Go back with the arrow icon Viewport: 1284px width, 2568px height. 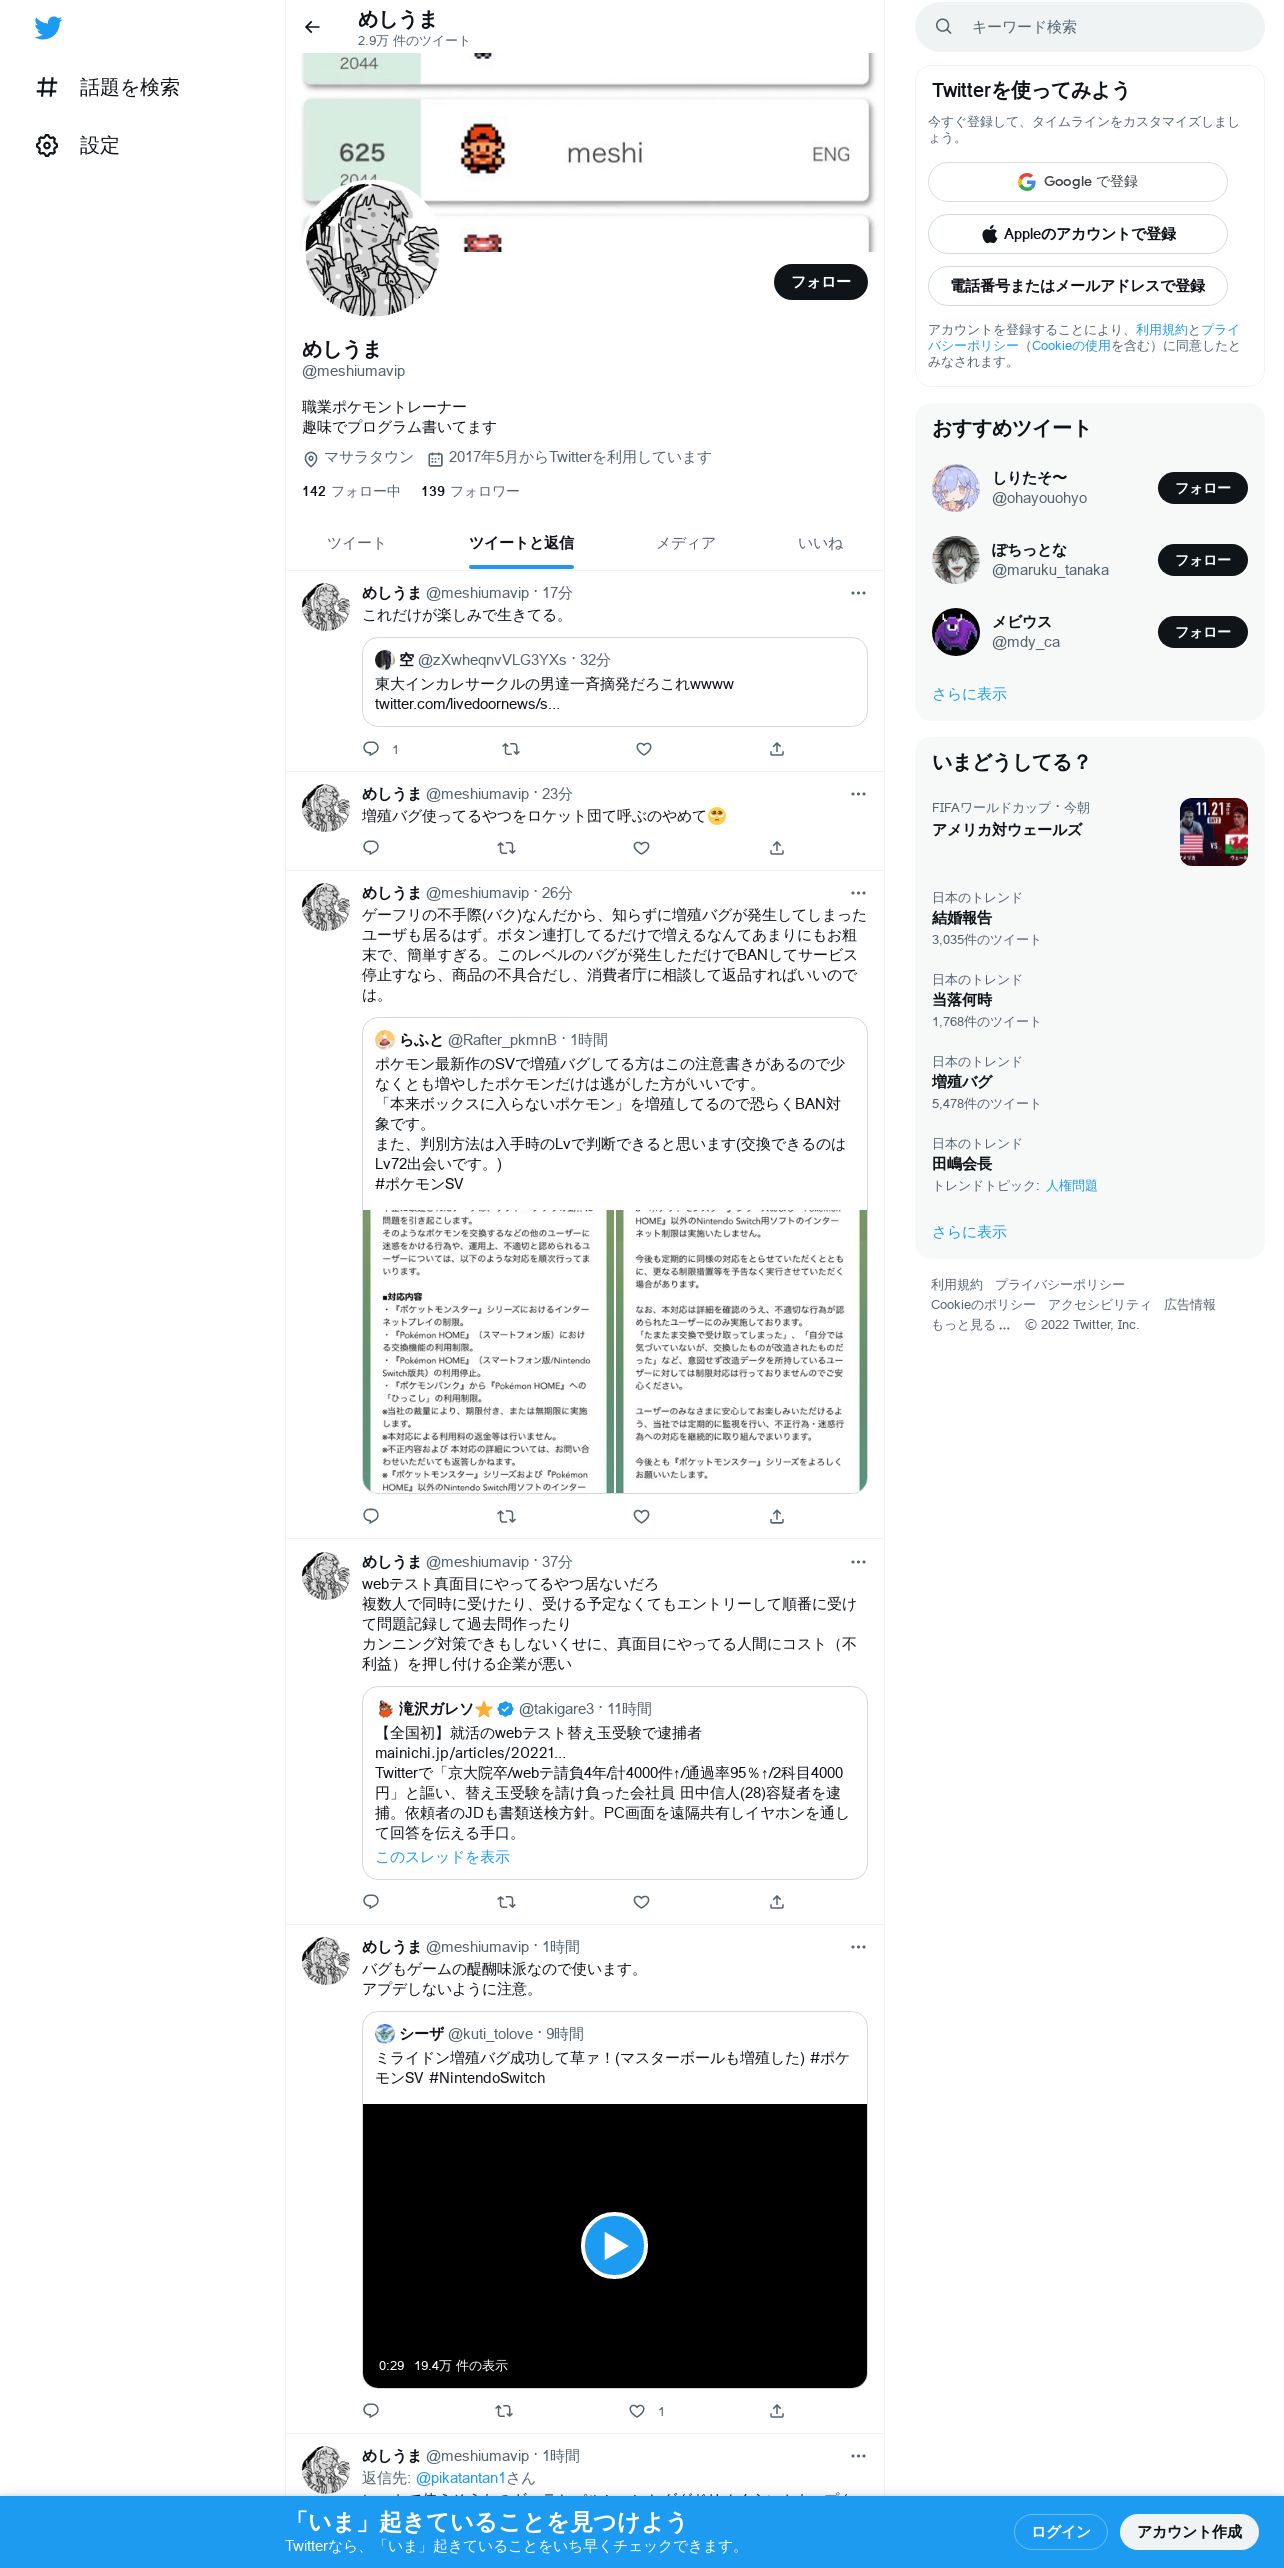pyautogui.click(x=312, y=27)
